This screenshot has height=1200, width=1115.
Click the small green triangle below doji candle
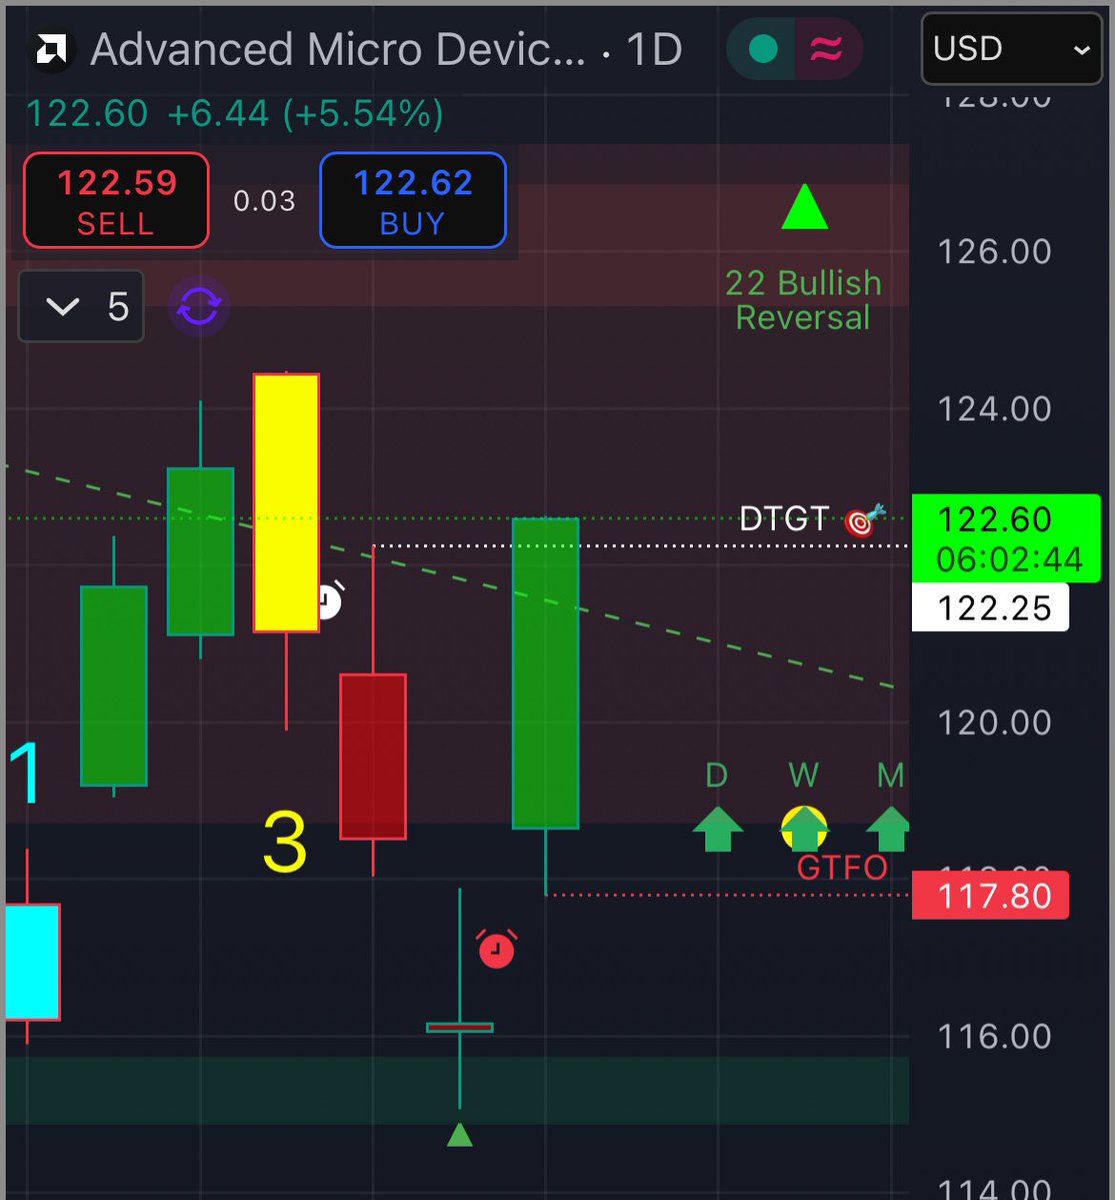tap(459, 1134)
